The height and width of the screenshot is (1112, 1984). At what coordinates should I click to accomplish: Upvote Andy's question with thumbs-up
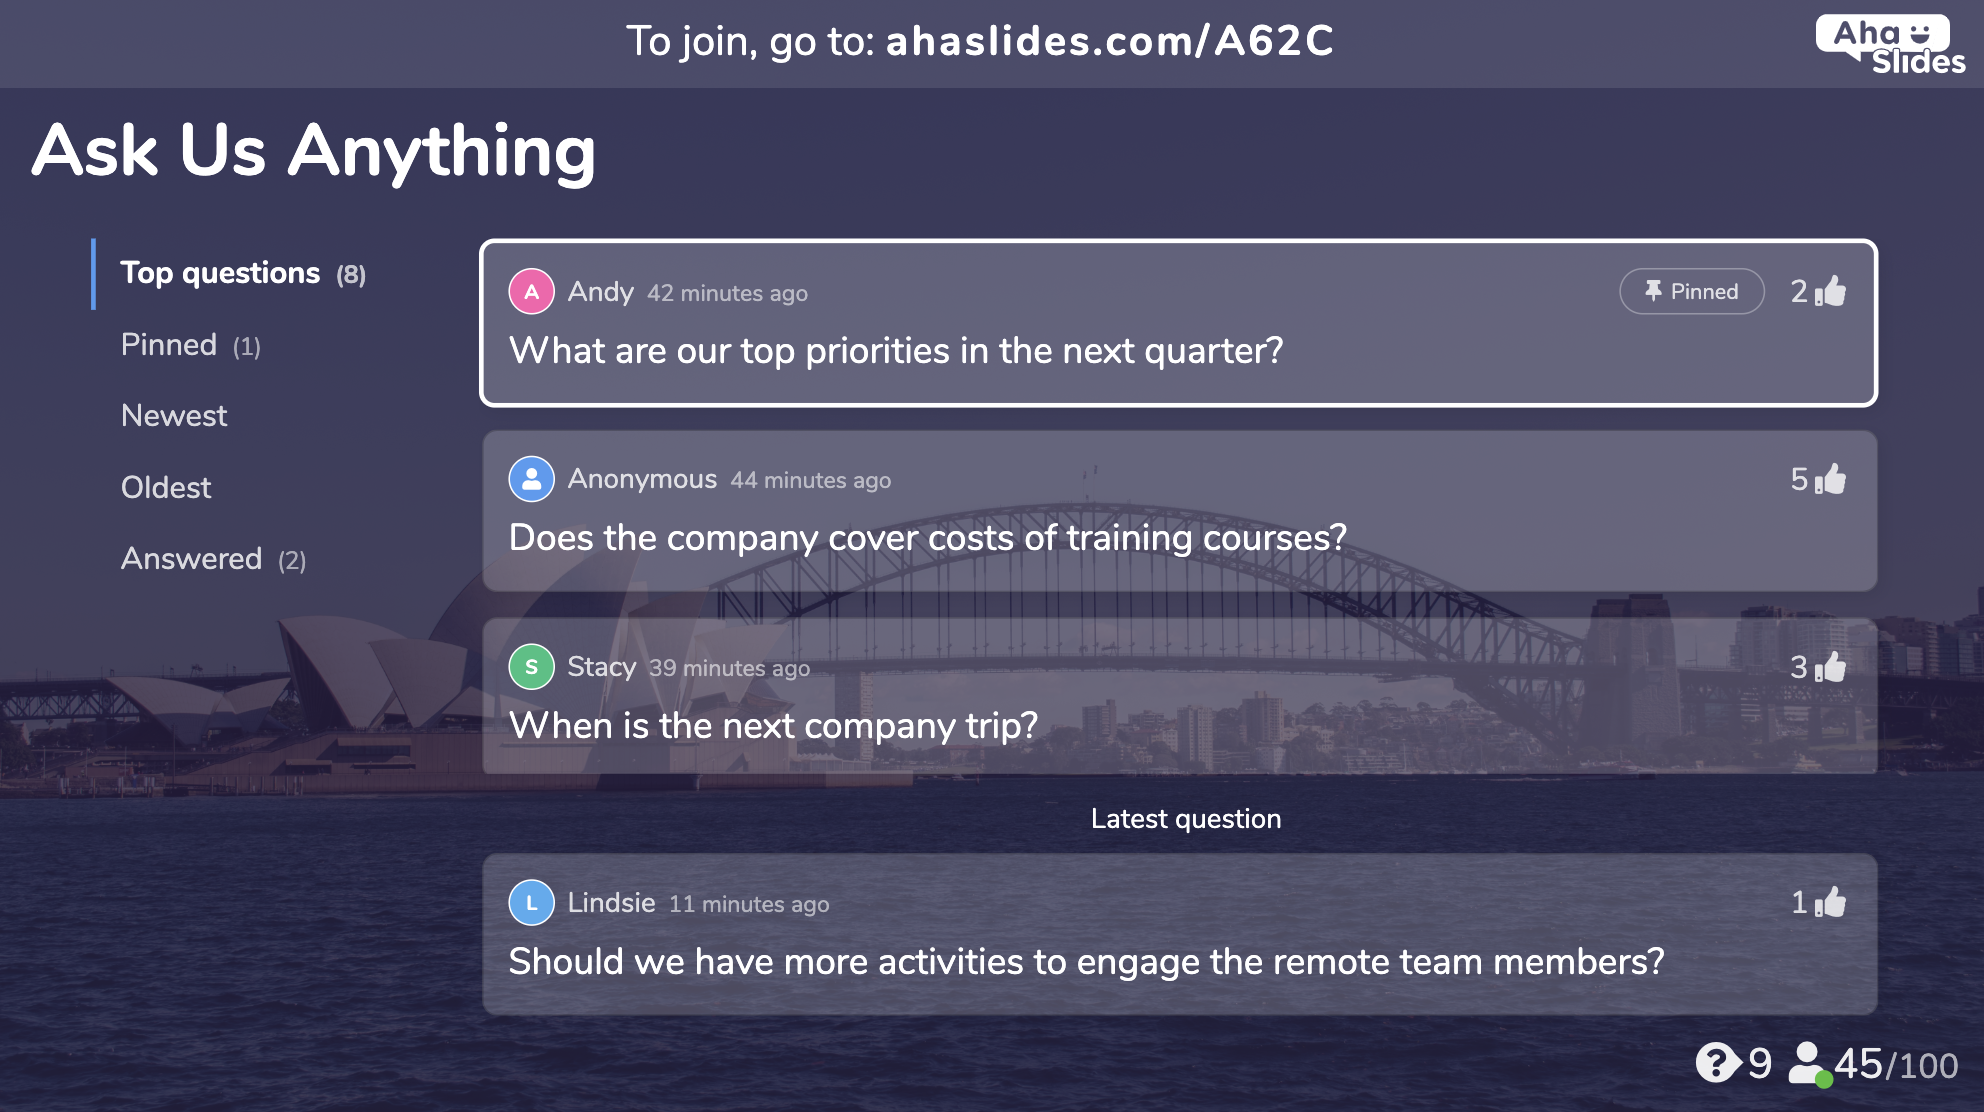click(1831, 291)
